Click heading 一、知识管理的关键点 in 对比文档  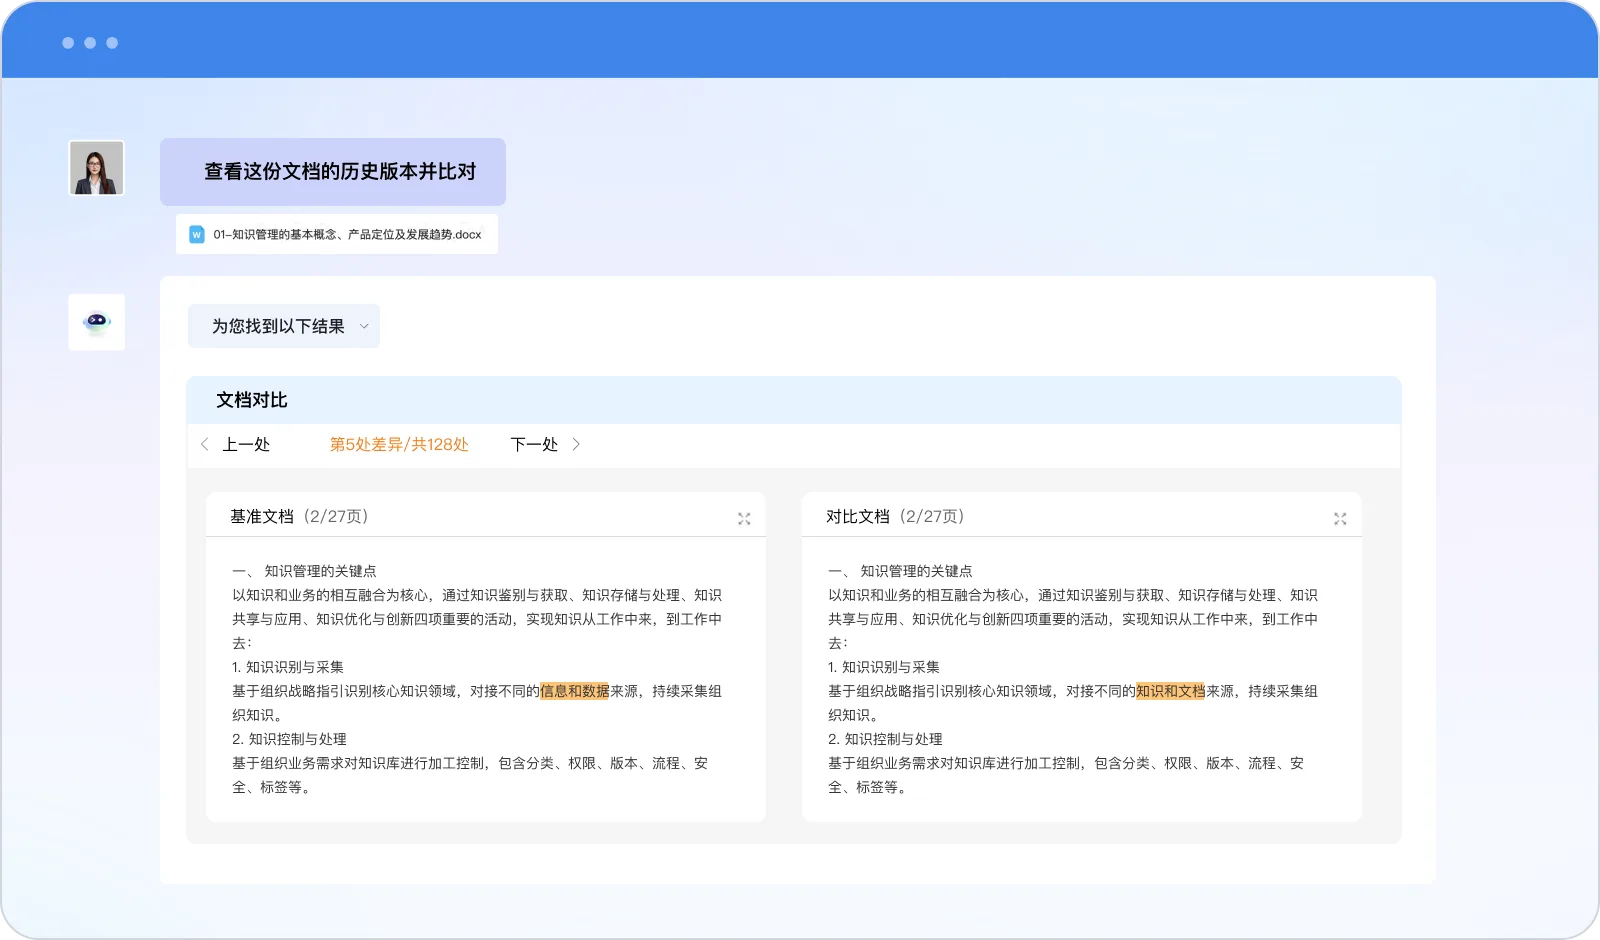click(x=900, y=571)
